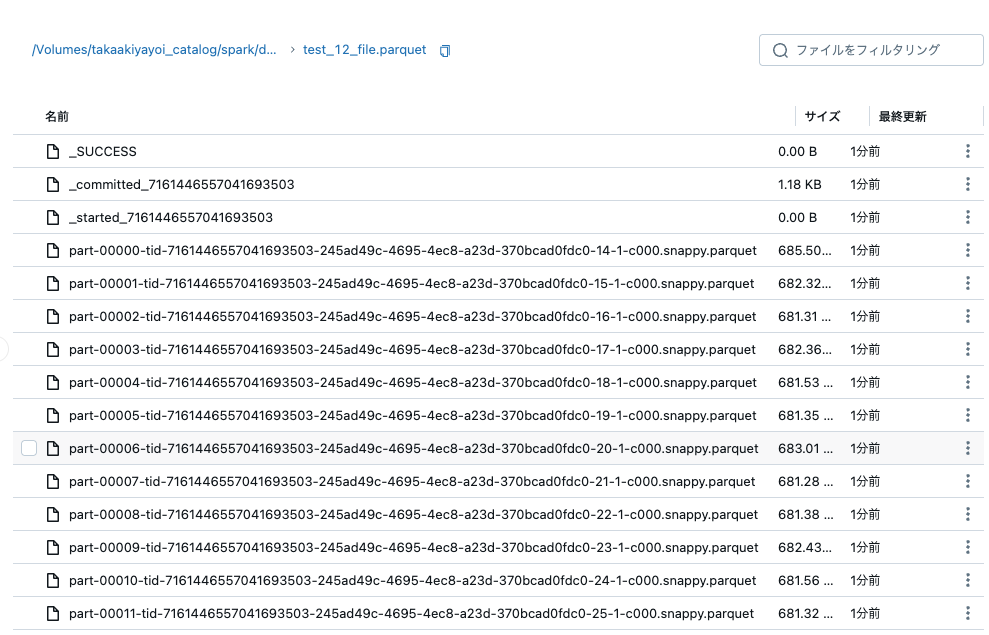Viewport: 989px width, 635px height.
Task: Sort by the 最終更新 column header
Action: coord(903,117)
